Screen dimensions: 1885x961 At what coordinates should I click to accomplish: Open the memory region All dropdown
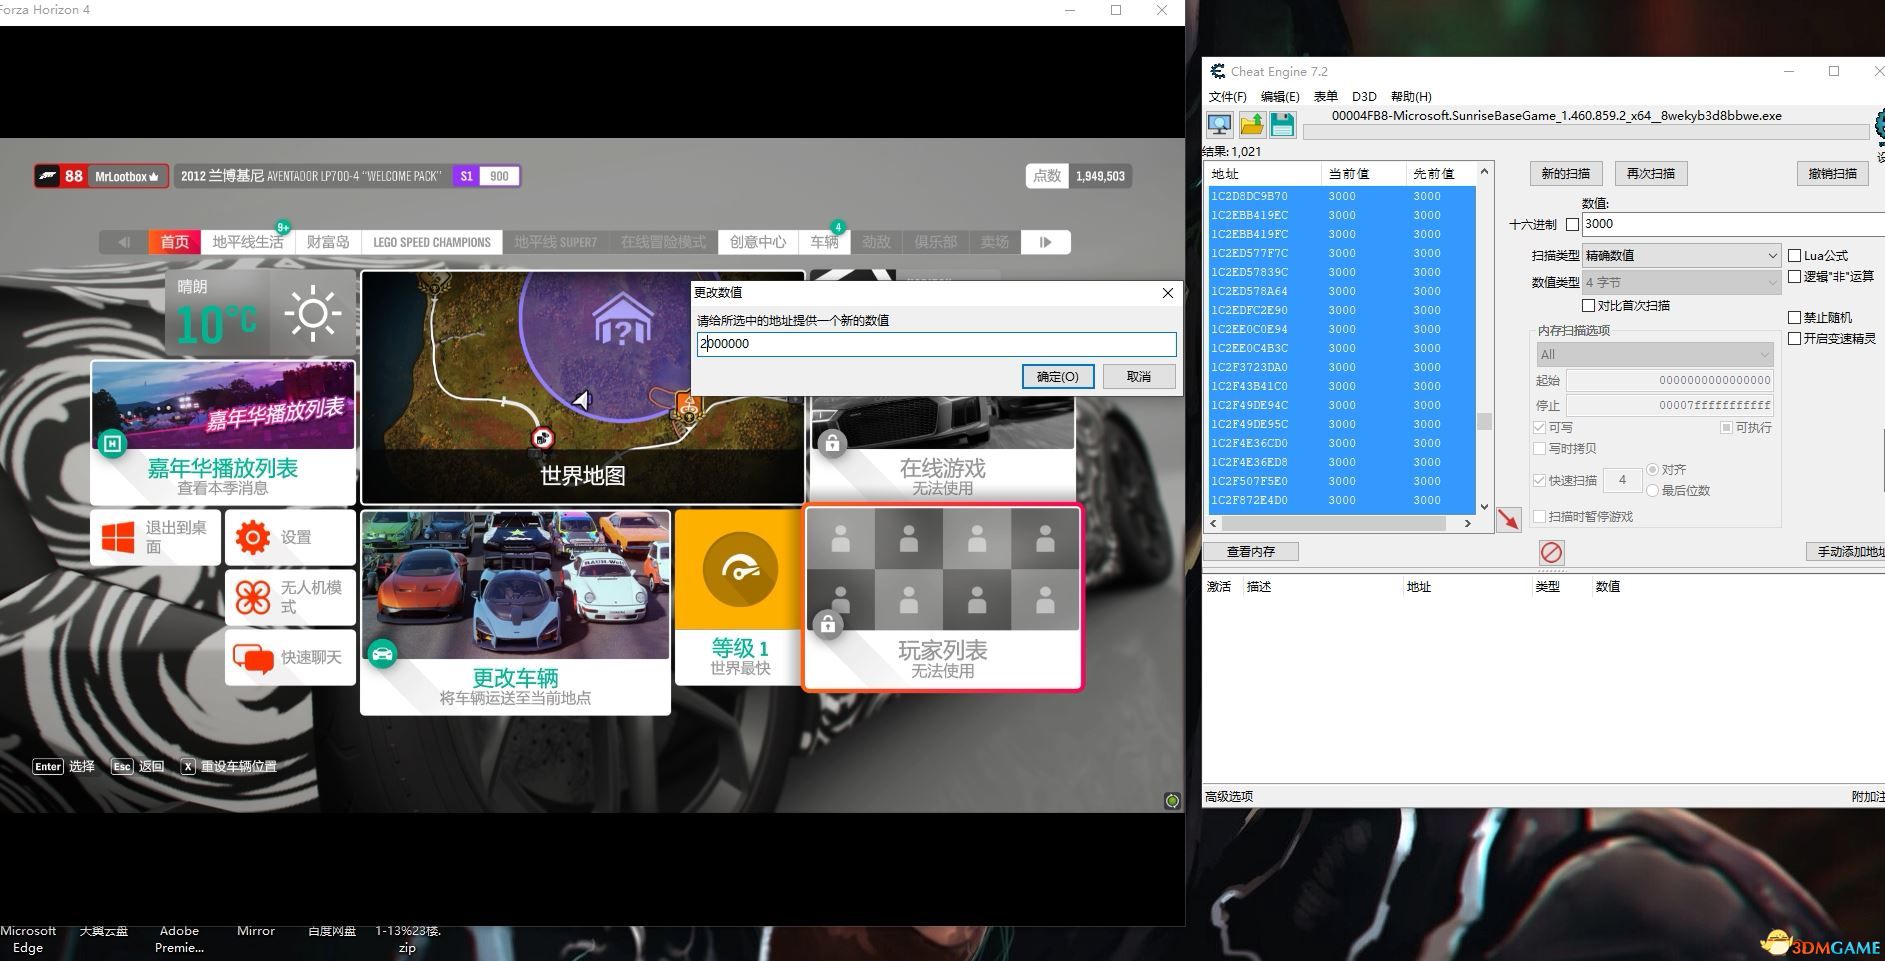(x=1655, y=354)
